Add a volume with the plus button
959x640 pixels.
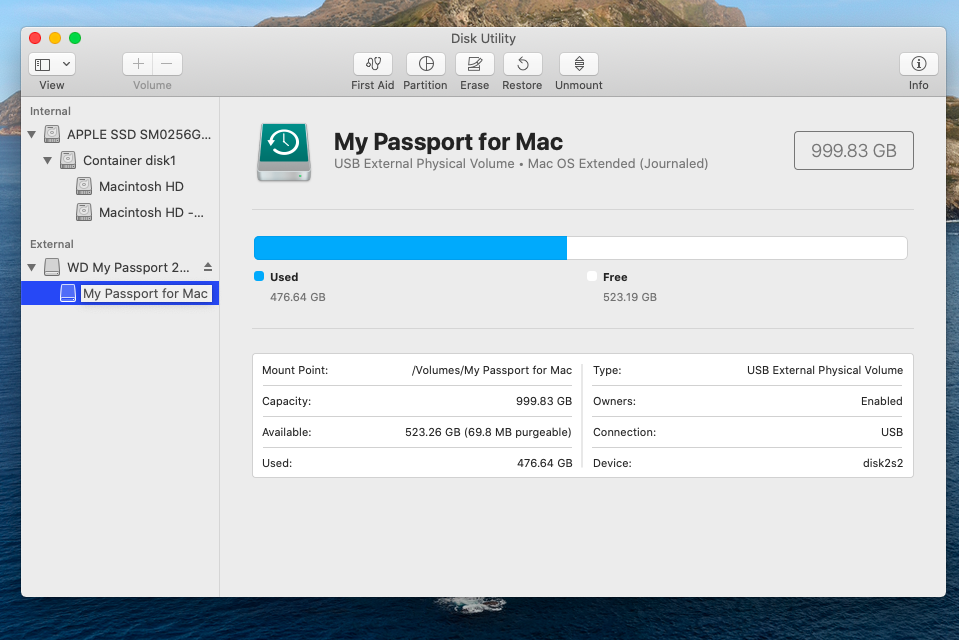tap(138, 64)
